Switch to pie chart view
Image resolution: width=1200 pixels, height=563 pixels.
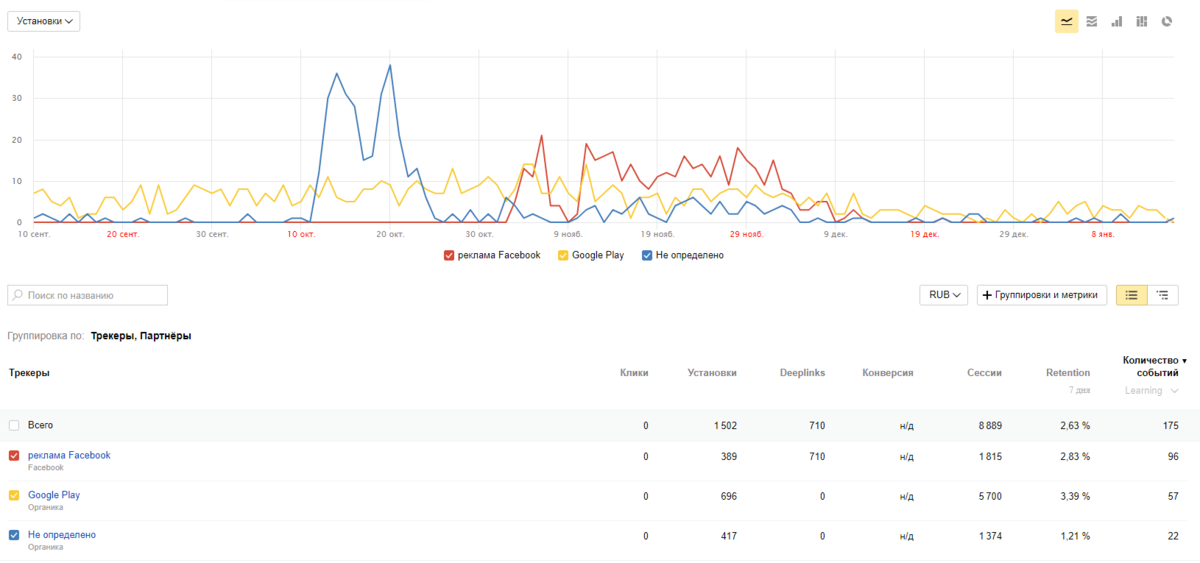(x=1166, y=21)
